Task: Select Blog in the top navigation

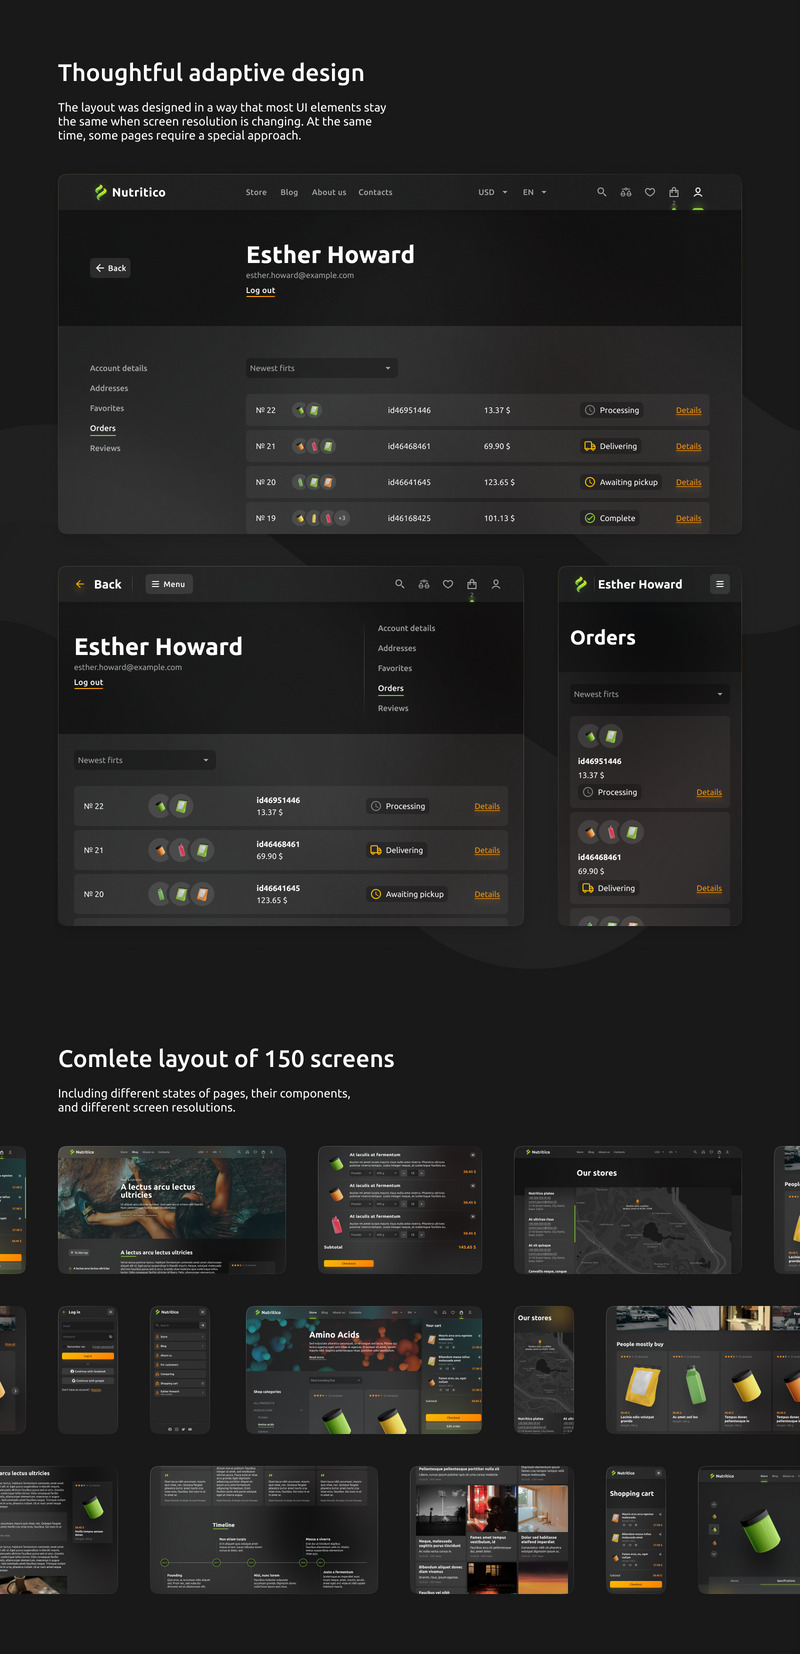Action: coord(289,192)
